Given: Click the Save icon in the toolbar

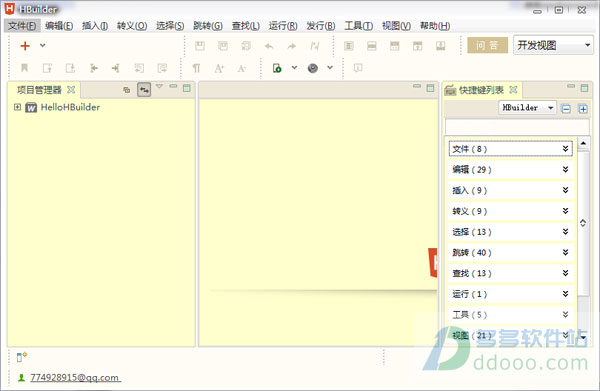Looking at the screenshot, I should click(x=200, y=46).
